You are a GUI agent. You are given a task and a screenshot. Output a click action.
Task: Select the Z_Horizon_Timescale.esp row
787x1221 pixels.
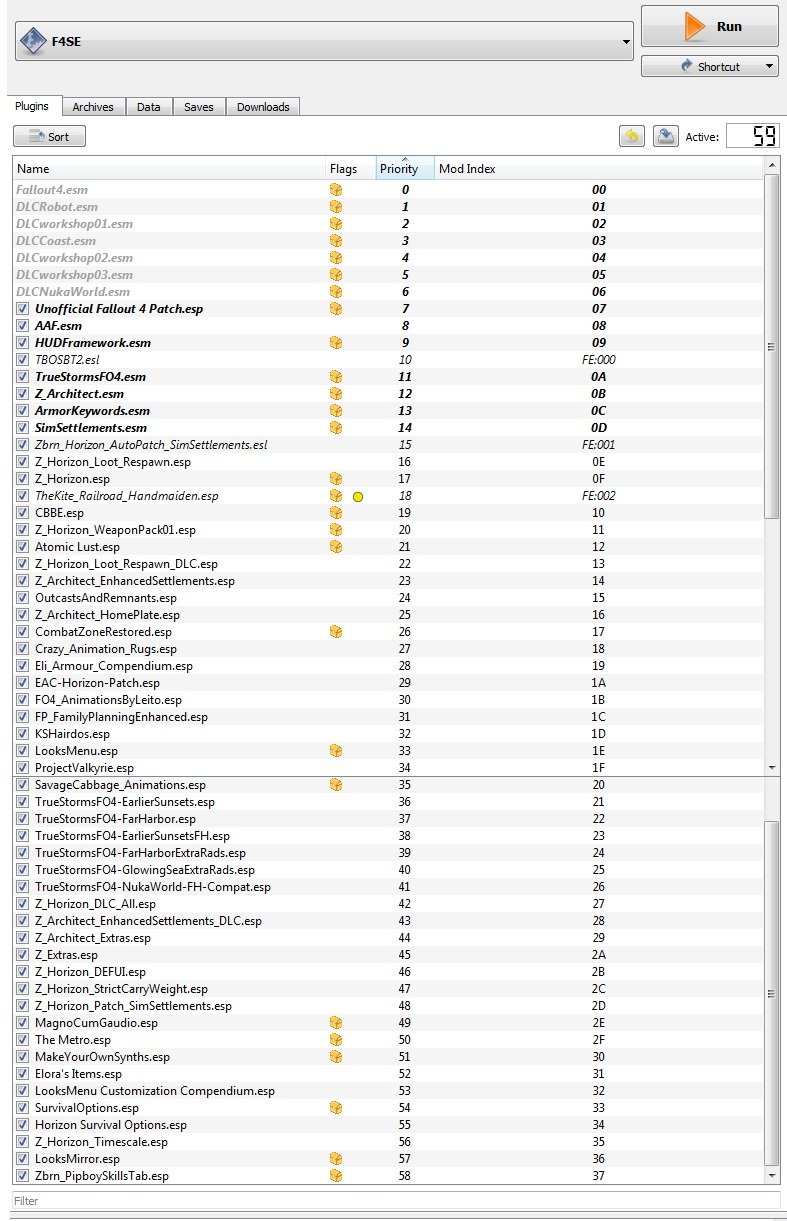pos(388,1142)
